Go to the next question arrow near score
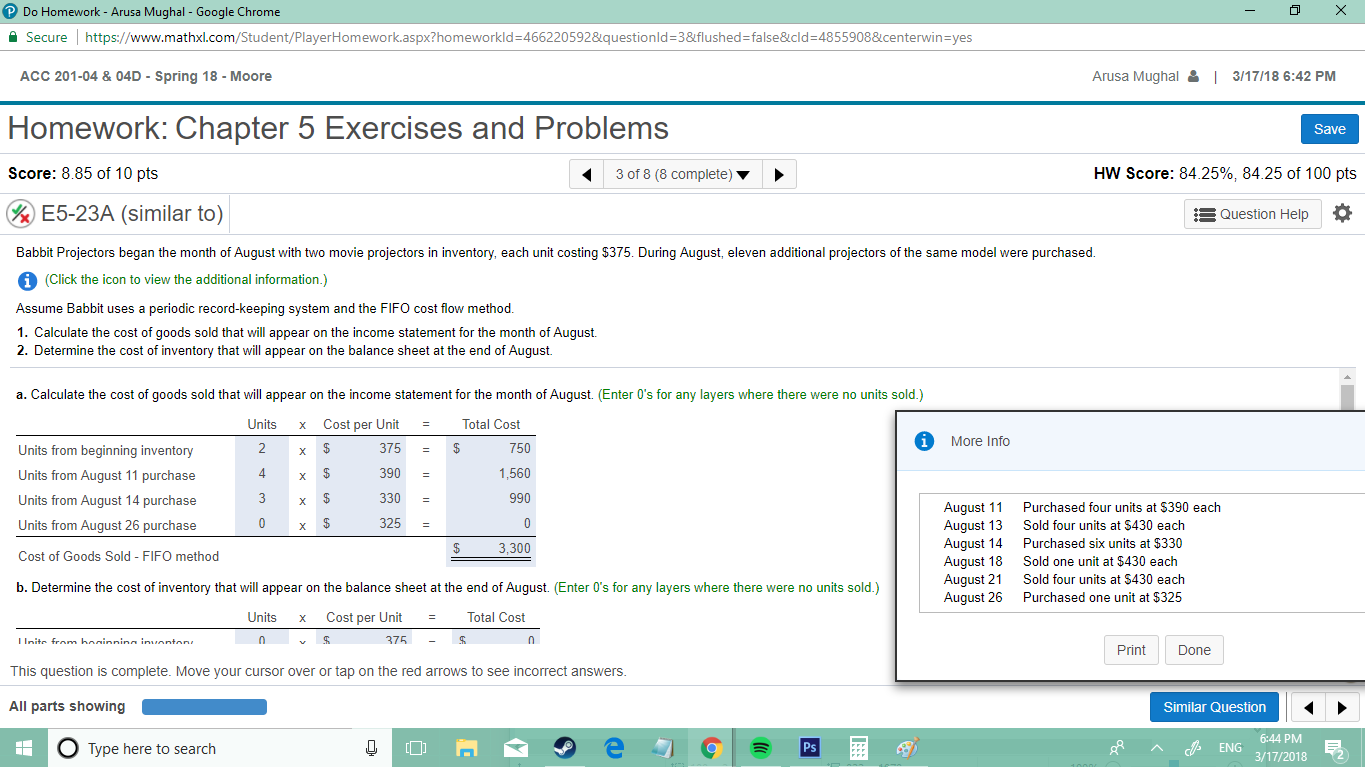This screenshot has width=1365, height=767. (779, 174)
